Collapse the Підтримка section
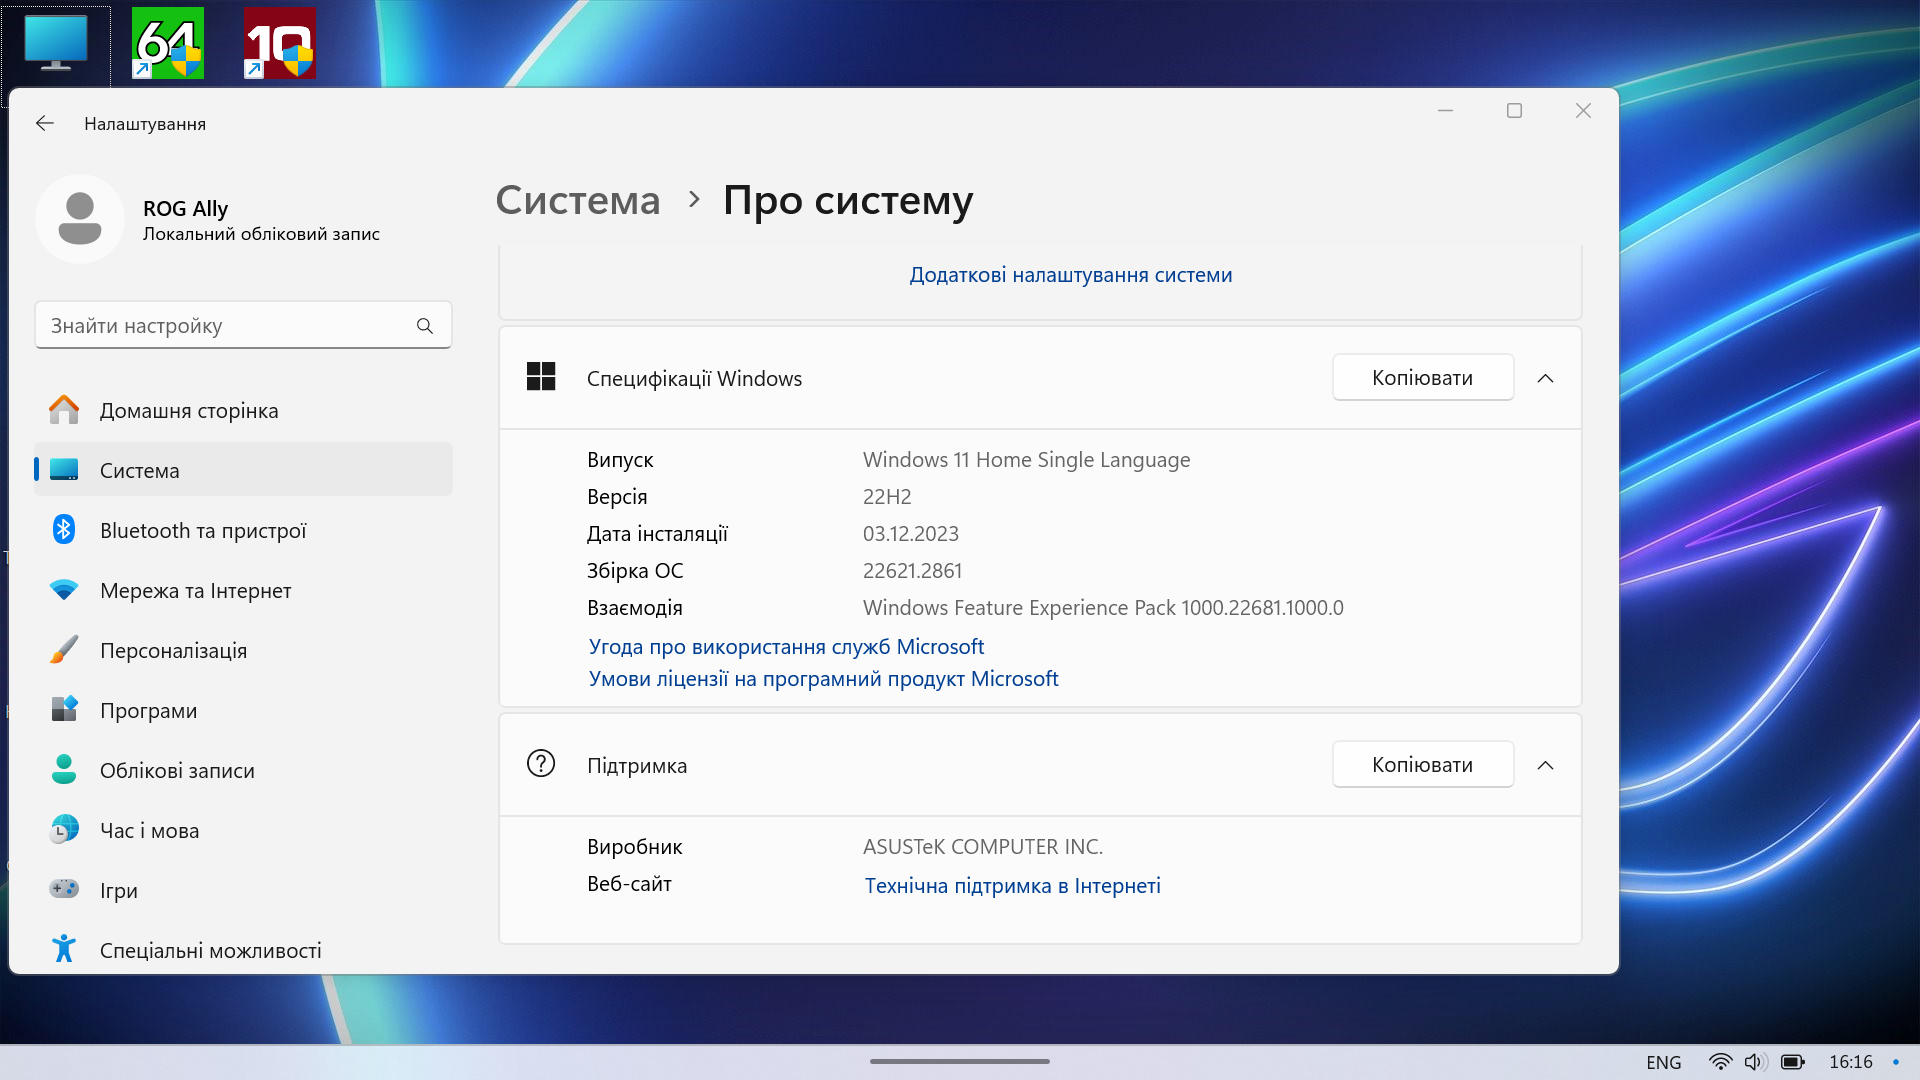The width and height of the screenshot is (1920, 1080). pyautogui.click(x=1545, y=765)
